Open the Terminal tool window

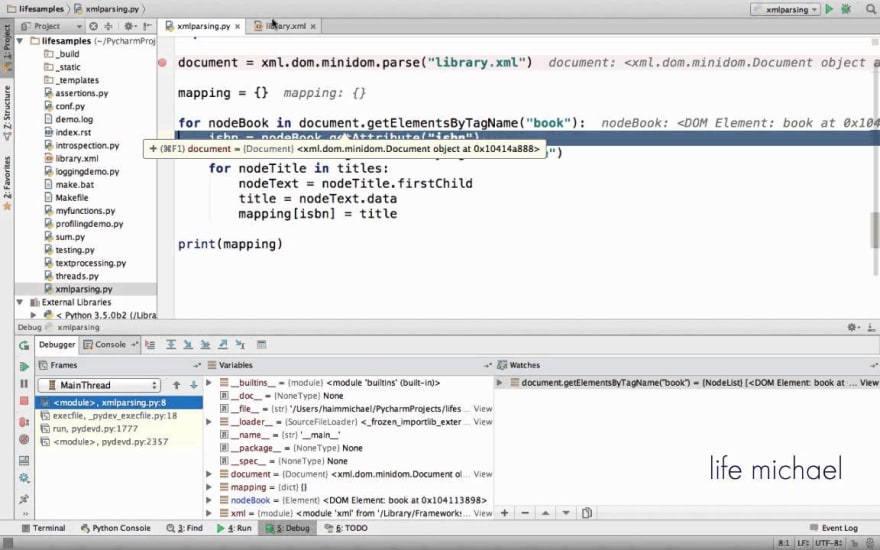coord(43,528)
